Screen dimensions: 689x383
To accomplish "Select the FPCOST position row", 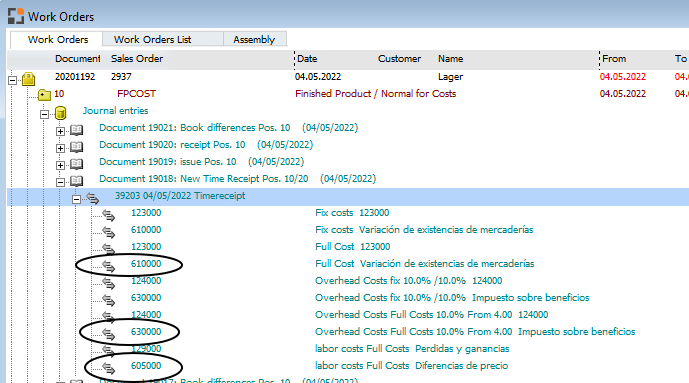I will pyautogui.click(x=136, y=94).
